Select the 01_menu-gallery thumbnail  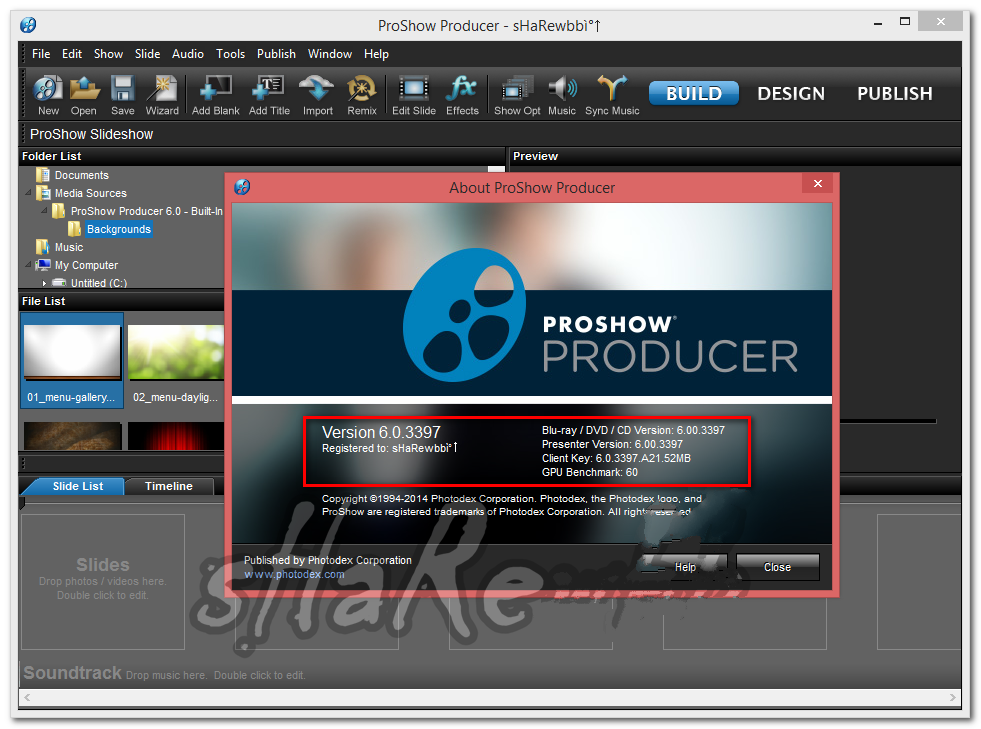[x=72, y=360]
